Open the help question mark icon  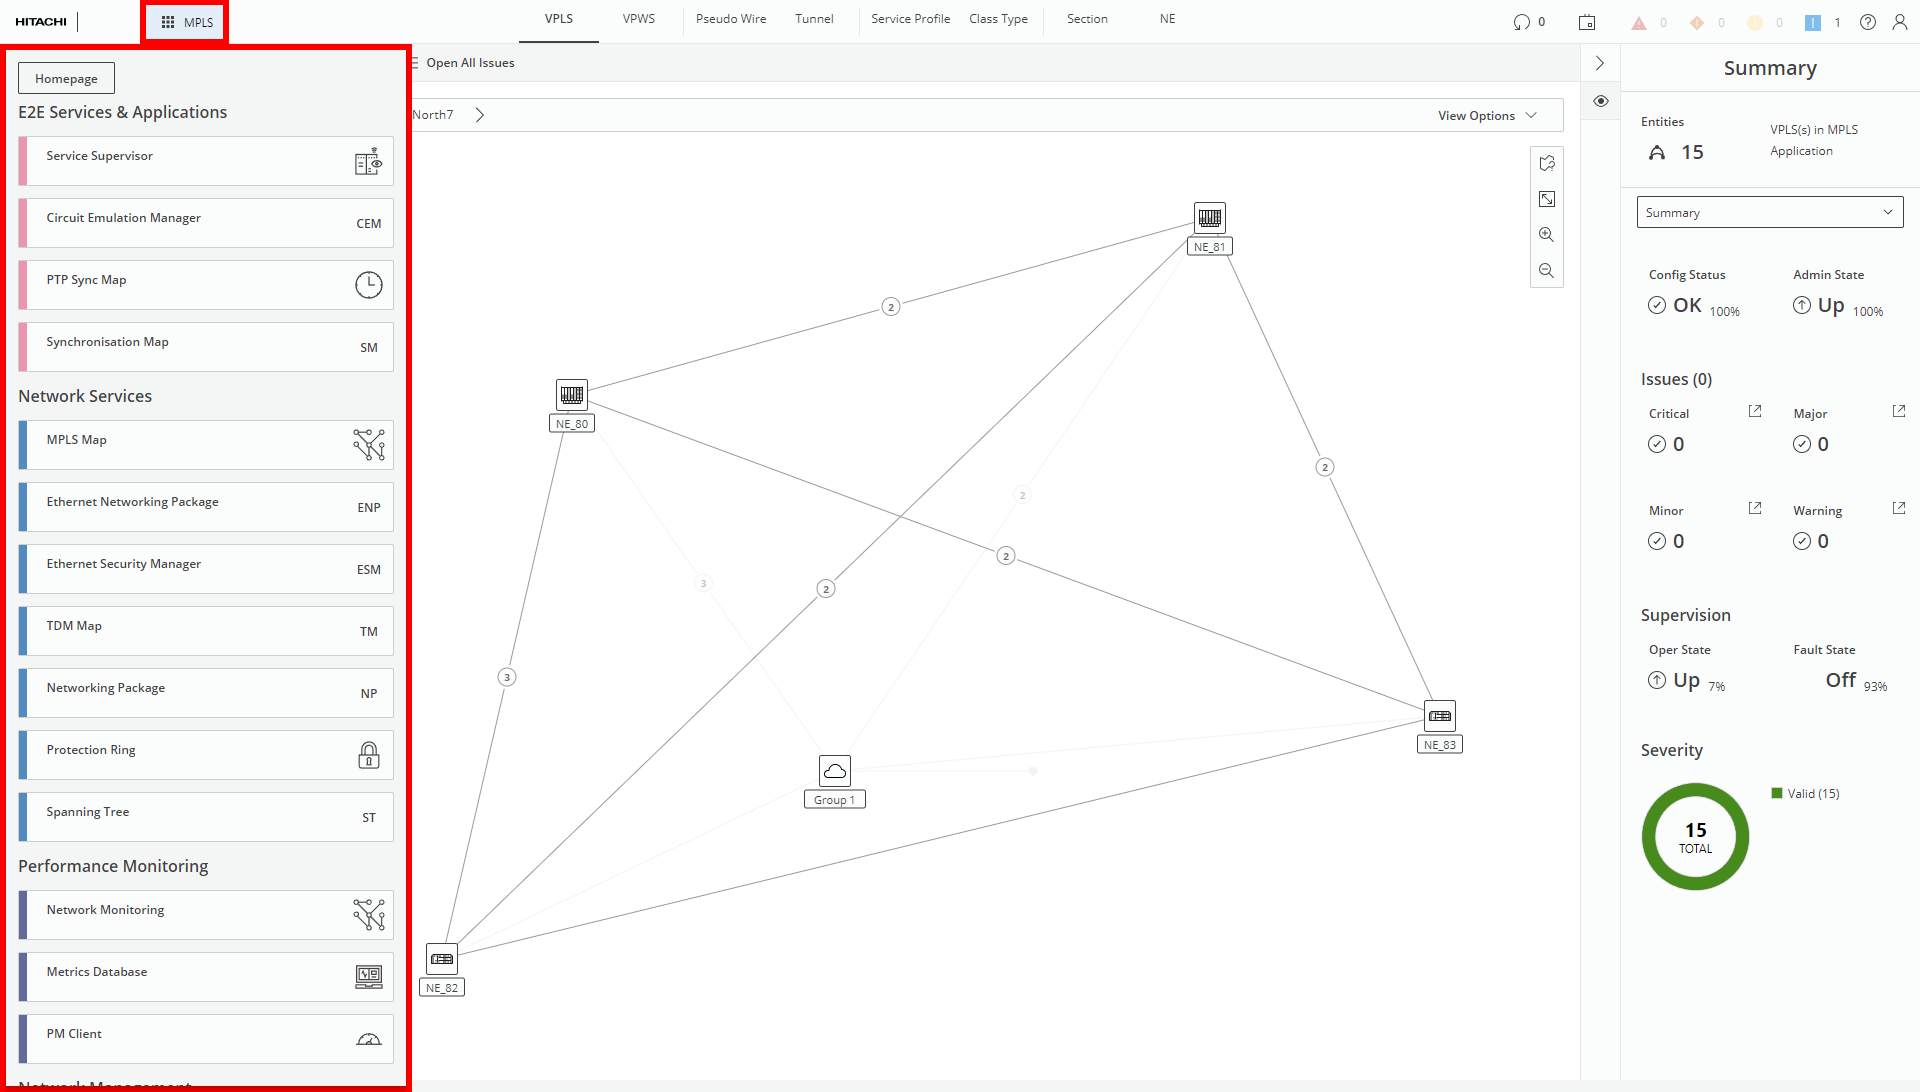coord(1867,22)
